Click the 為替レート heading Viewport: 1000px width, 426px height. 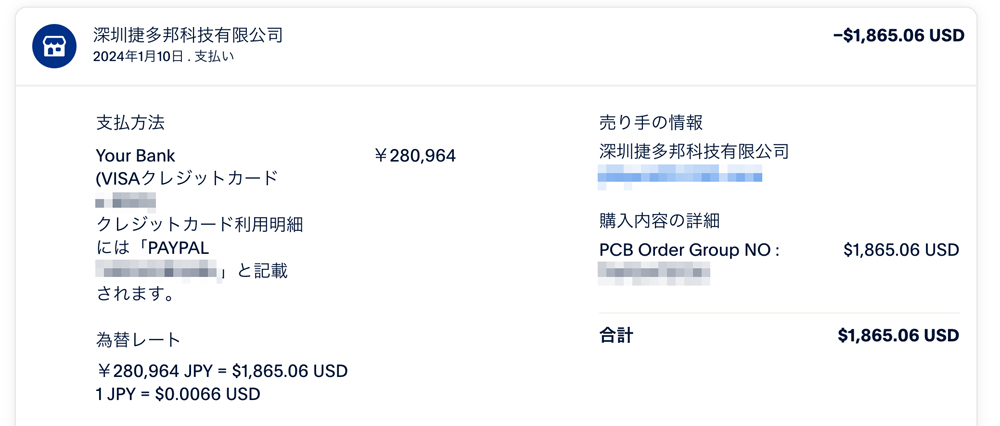pyautogui.click(x=138, y=340)
